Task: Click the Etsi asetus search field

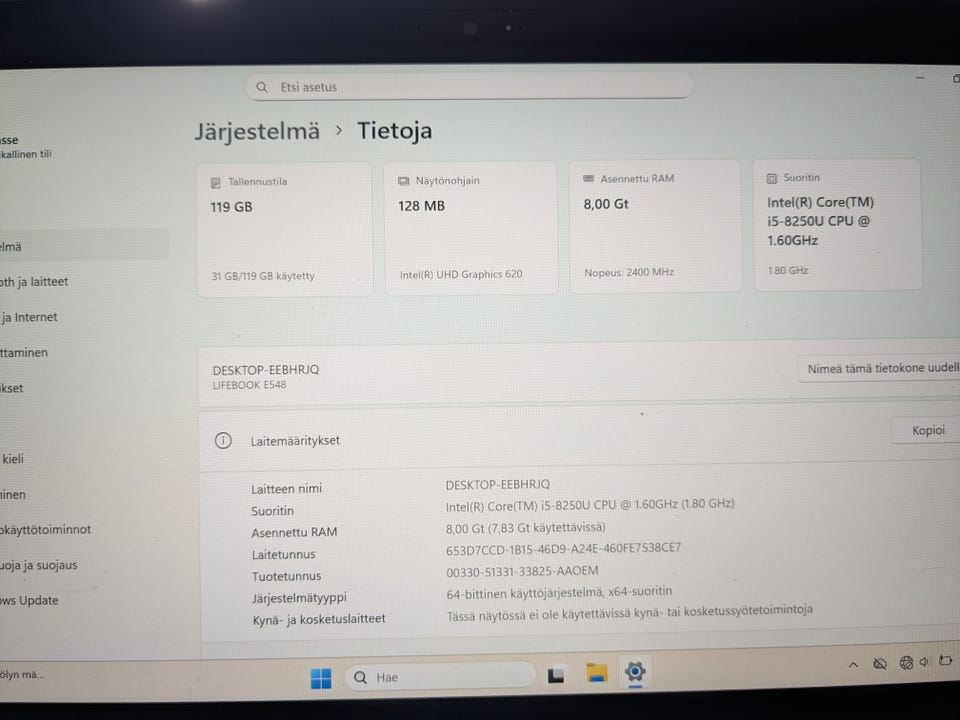Action: click(x=469, y=86)
